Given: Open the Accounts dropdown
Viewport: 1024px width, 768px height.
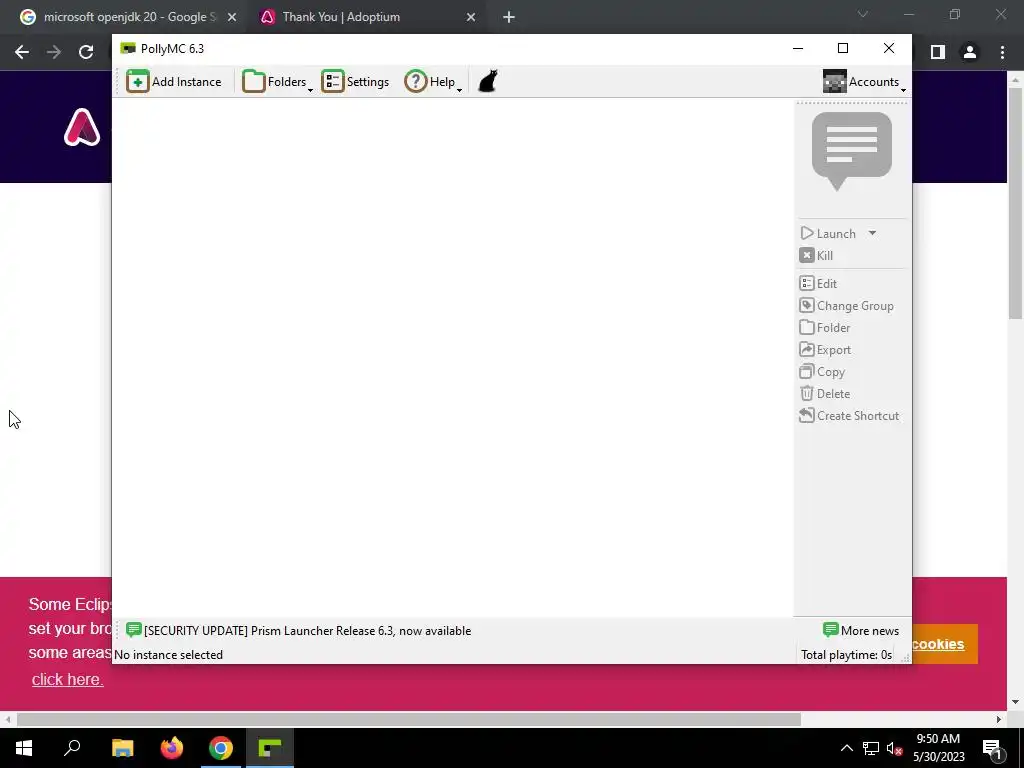Looking at the screenshot, I should pyautogui.click(x=864, y=82).
